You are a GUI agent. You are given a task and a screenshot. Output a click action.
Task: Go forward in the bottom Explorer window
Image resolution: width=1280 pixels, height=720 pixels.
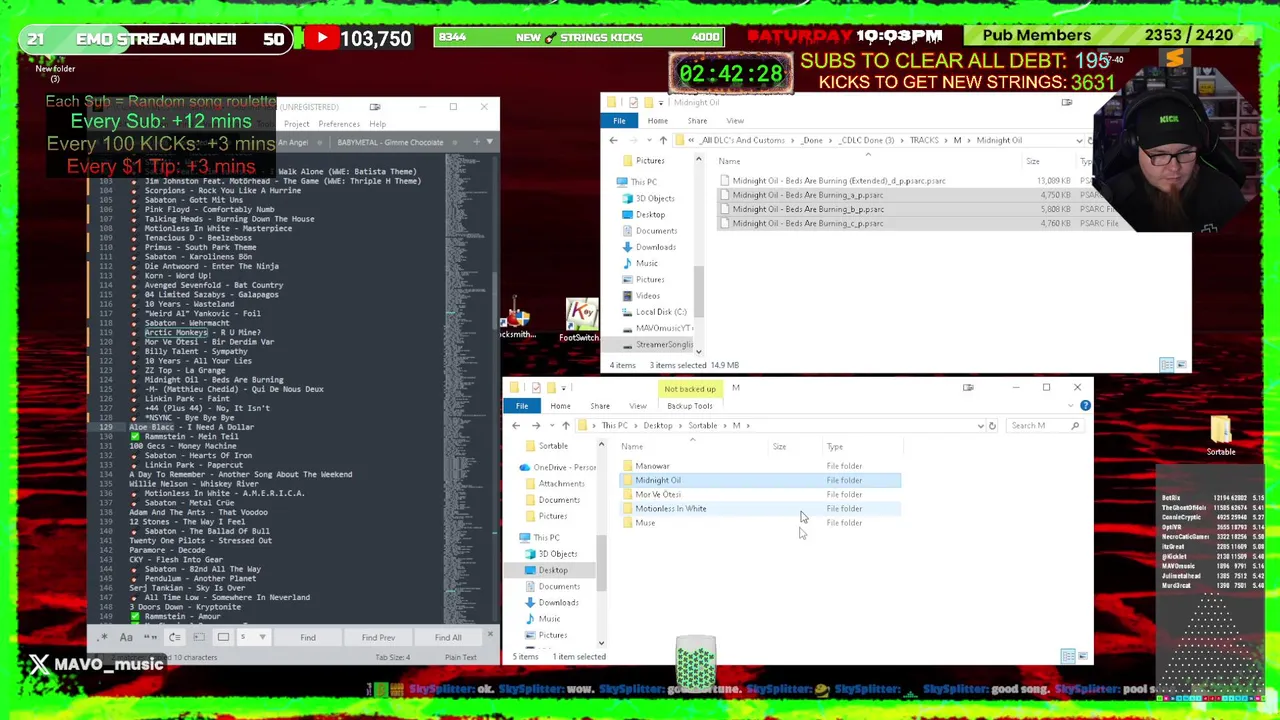[x=536, y=425]
